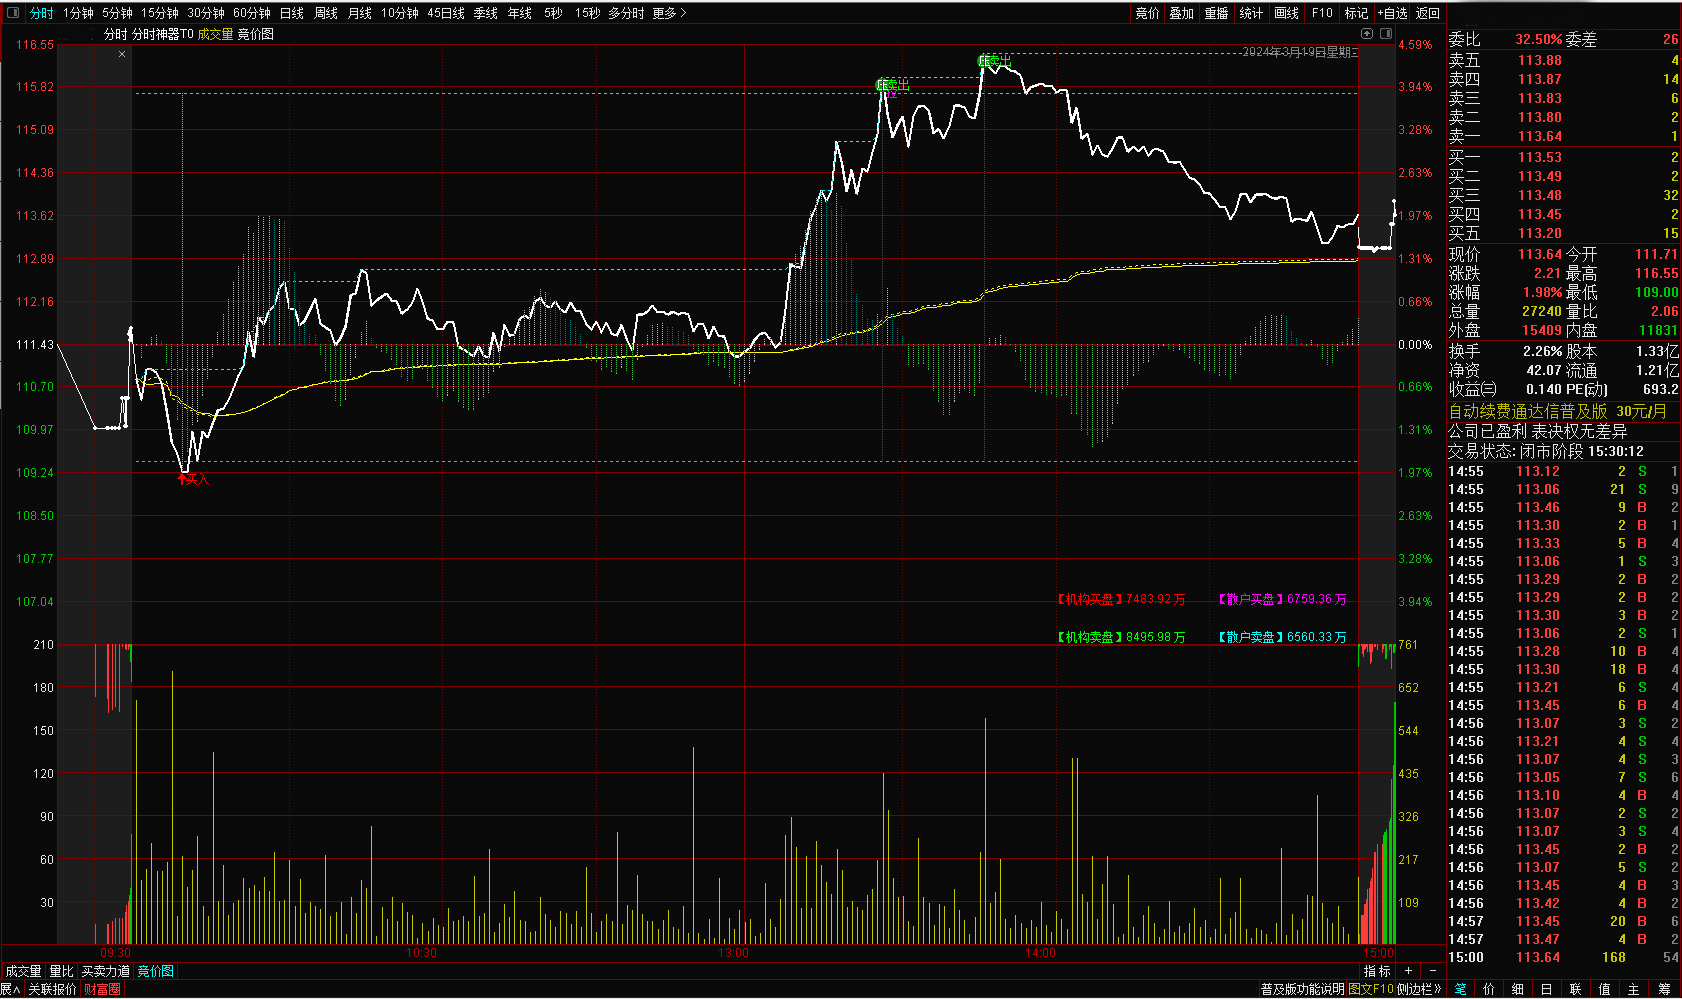Click the panel layout icon beside the up-arrow
Image resolution: width=1682 pixels, height=999 pixels.
coord(1386,33)
